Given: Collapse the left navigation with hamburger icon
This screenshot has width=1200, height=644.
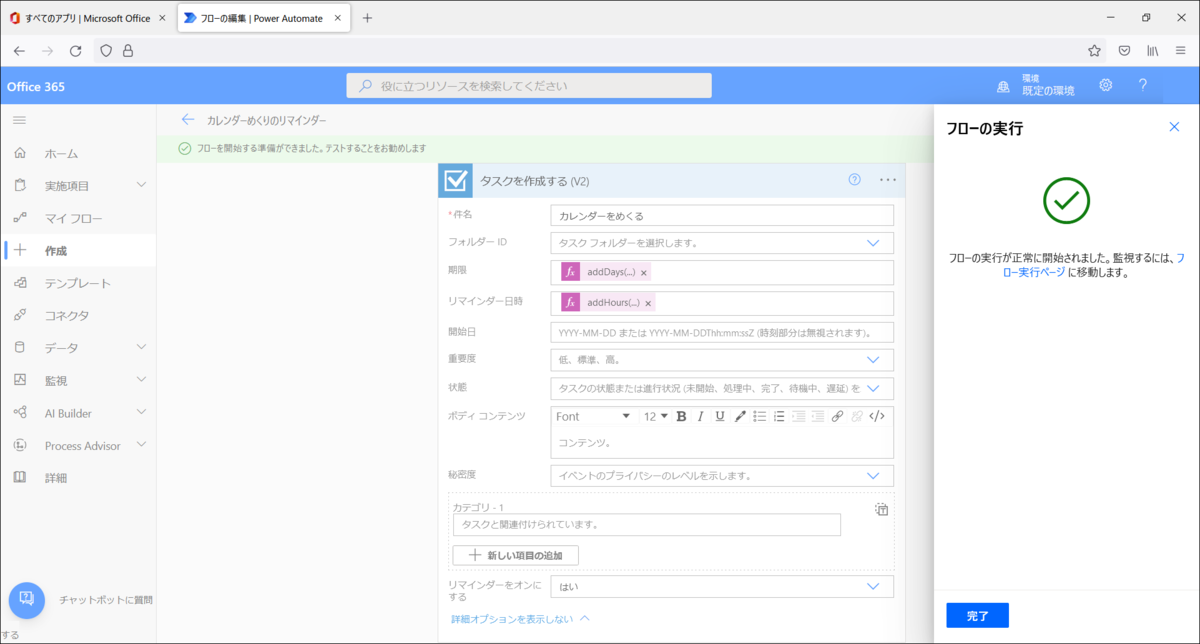Looking at the screenshot, I should point(18,120).
